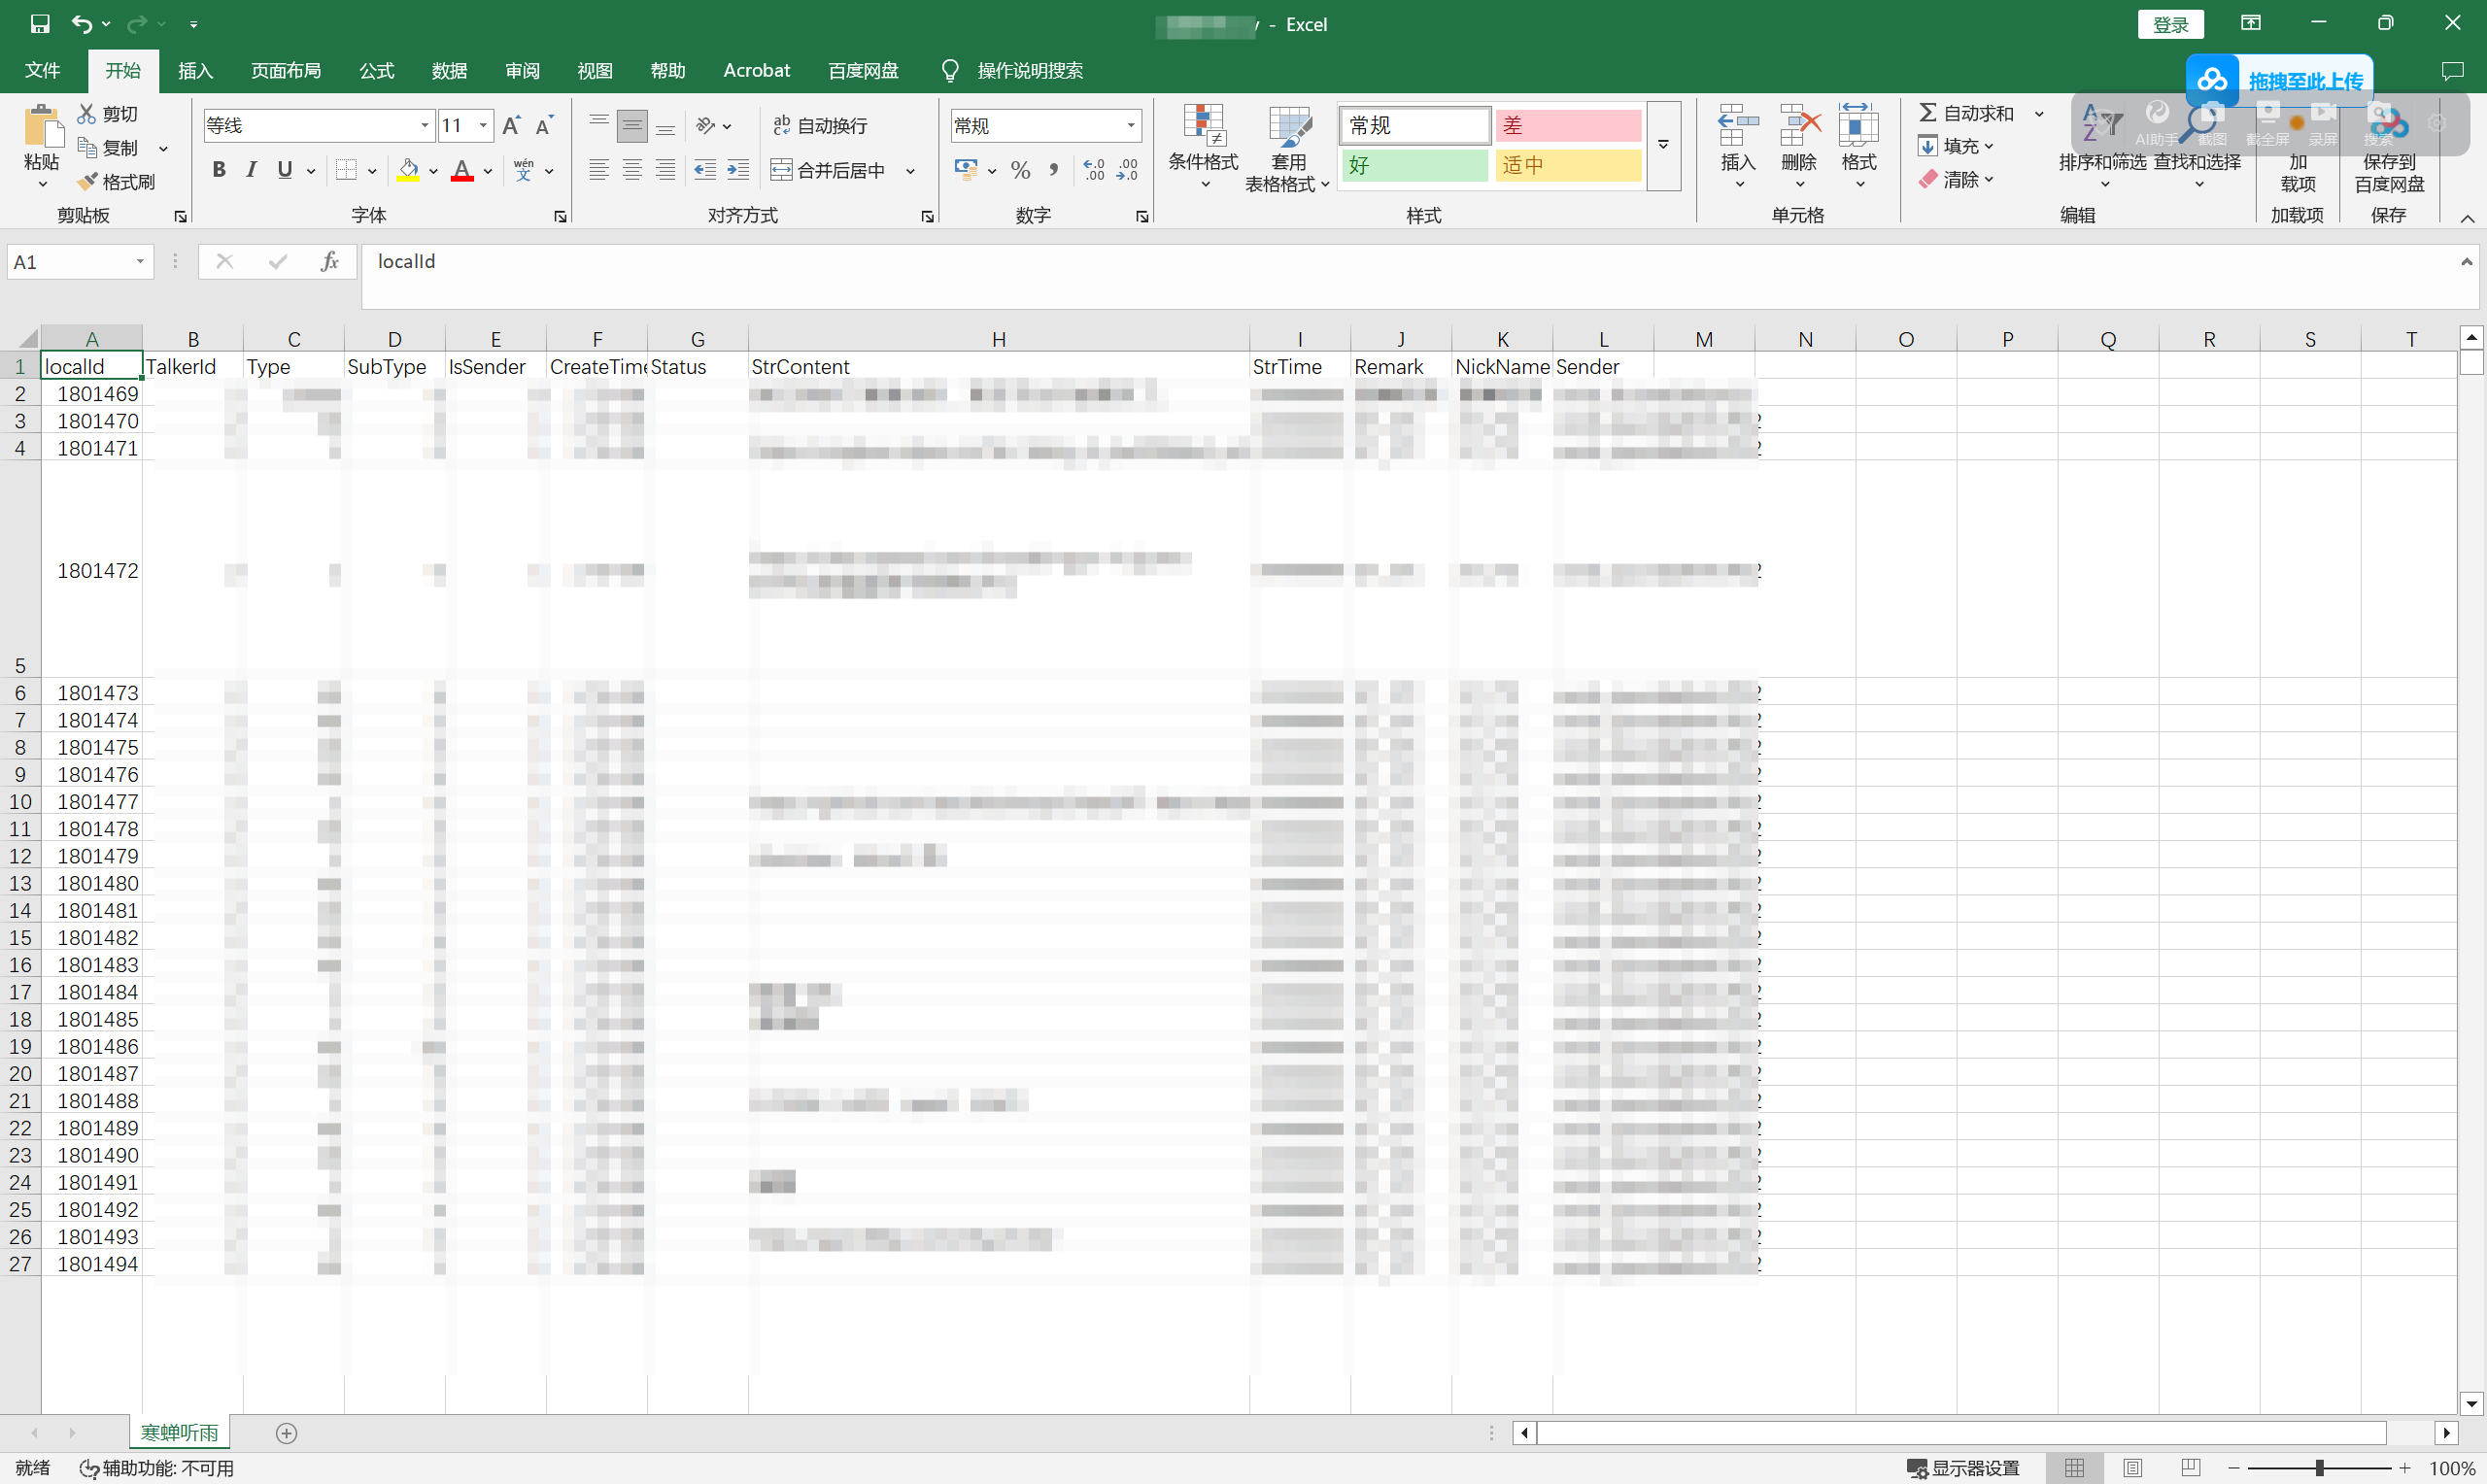Click the Merge and Center icon

coord(781,170)
